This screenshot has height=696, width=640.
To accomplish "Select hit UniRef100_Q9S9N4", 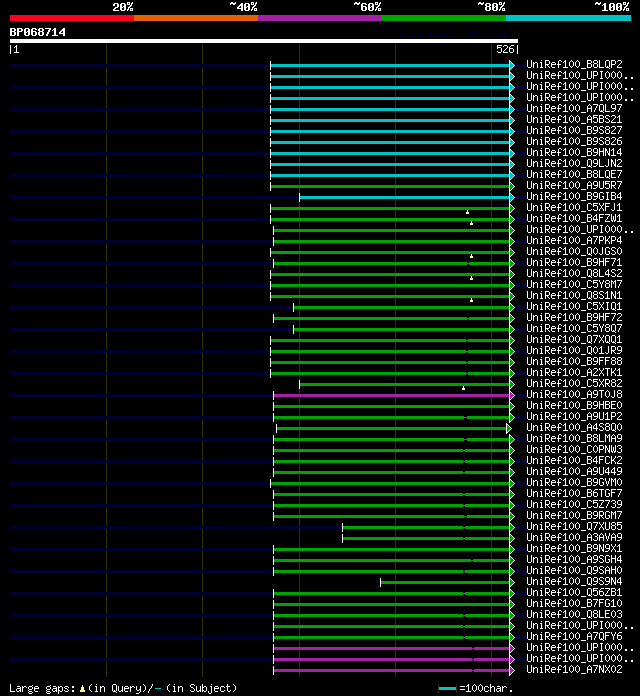I will pos(574,582).
